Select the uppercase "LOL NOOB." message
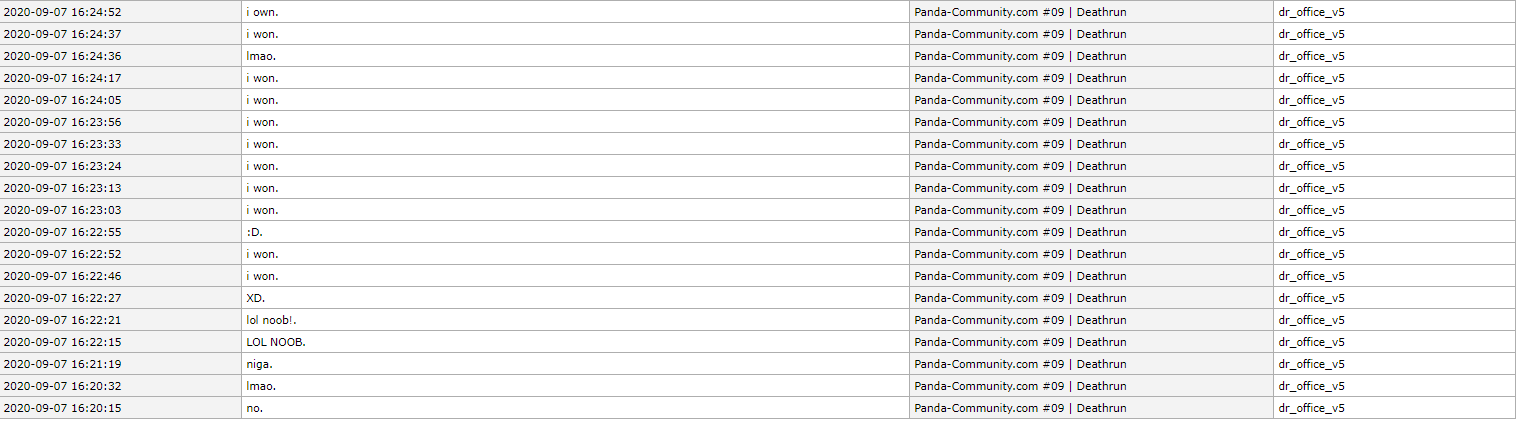 tap(276, 342)
